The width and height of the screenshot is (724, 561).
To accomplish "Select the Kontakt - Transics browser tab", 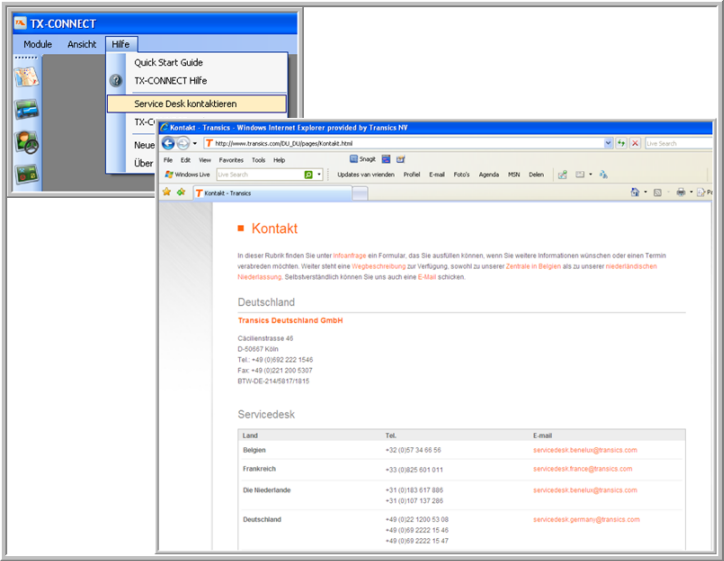I will (272, 193).
